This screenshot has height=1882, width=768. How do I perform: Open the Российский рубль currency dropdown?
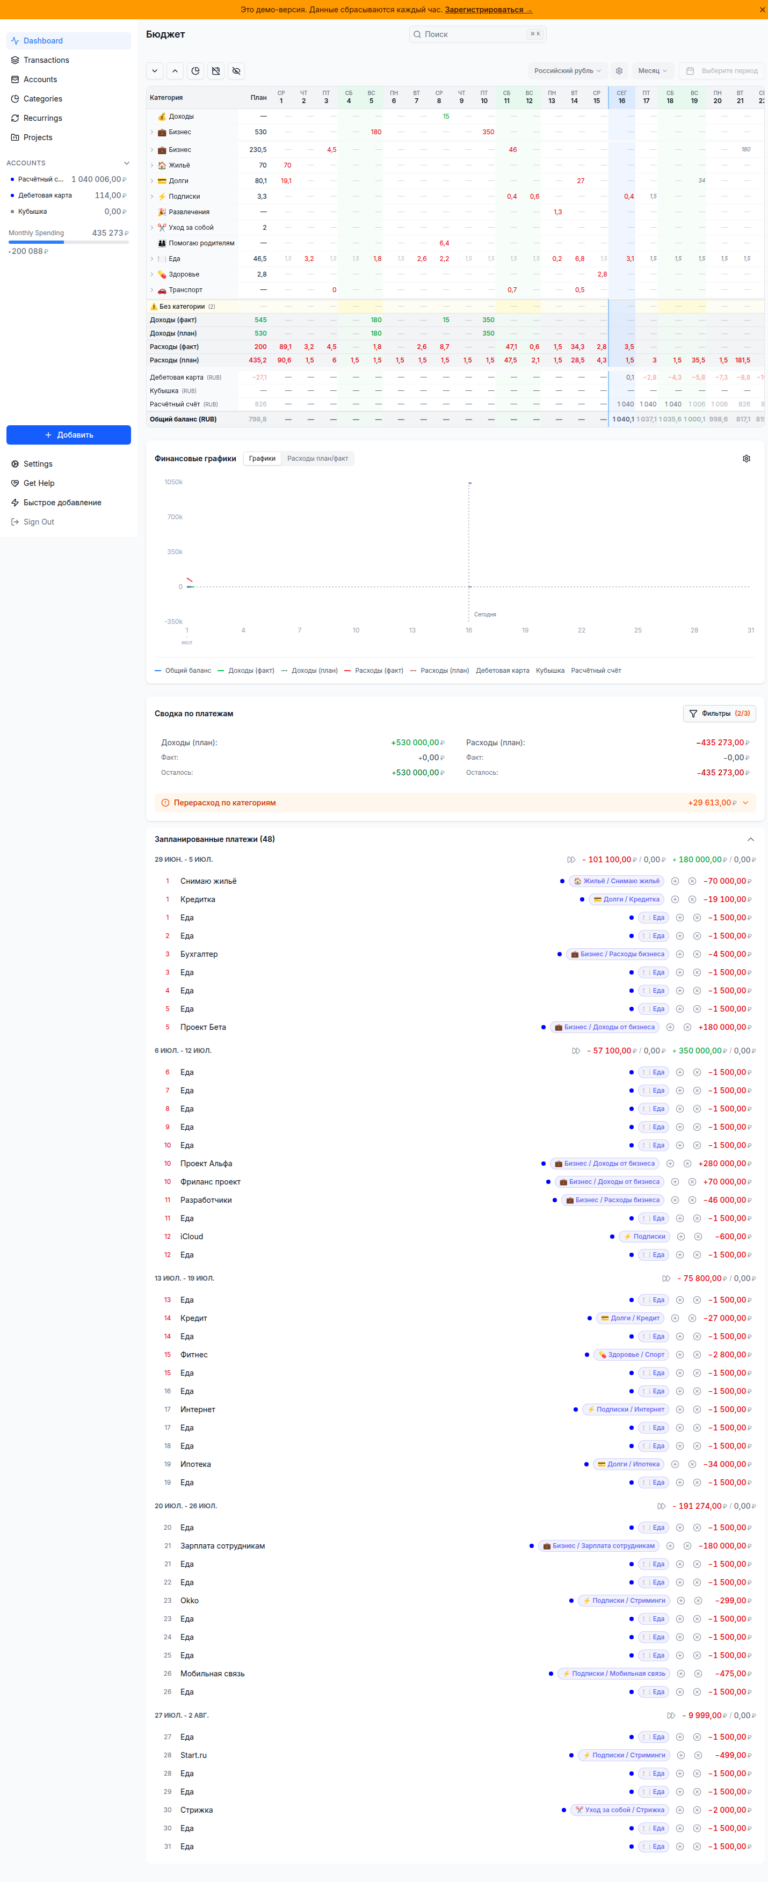(568, 71)
